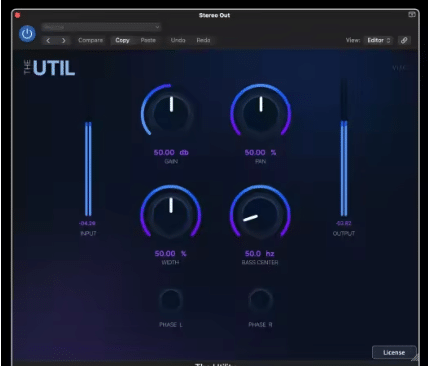Click the Copy button
The image size is (428, 366).
tap(122, 40)
